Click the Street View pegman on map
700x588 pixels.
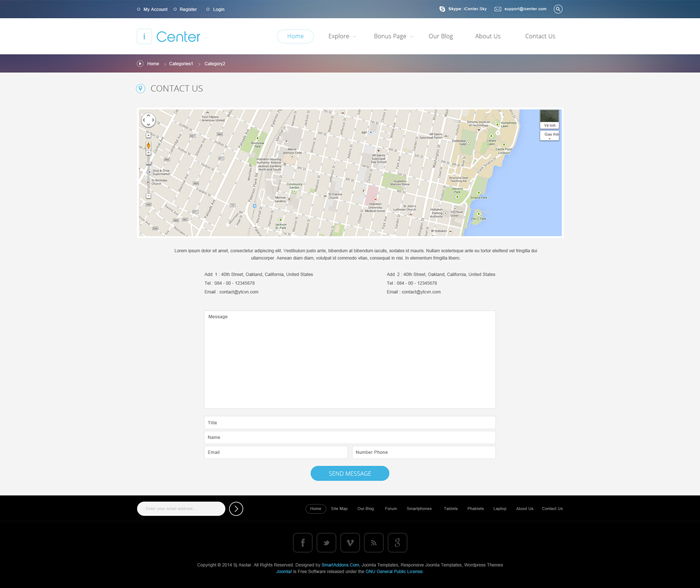pyautogui.click(x=149, y=147)
